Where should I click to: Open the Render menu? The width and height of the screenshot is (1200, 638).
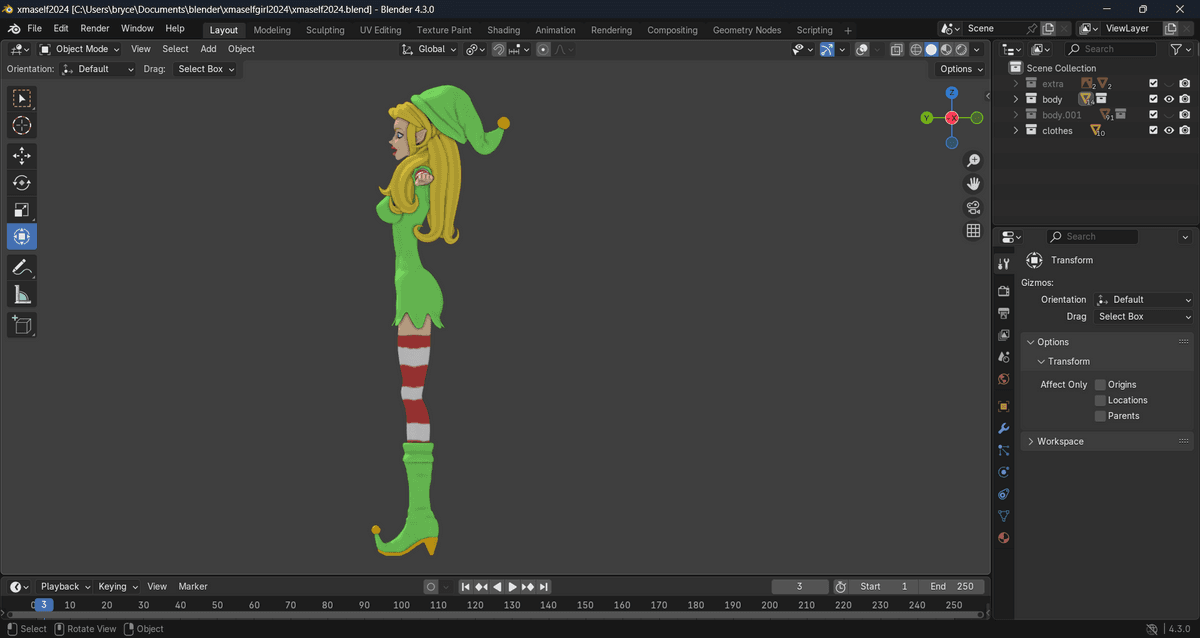tap(95, 29)
